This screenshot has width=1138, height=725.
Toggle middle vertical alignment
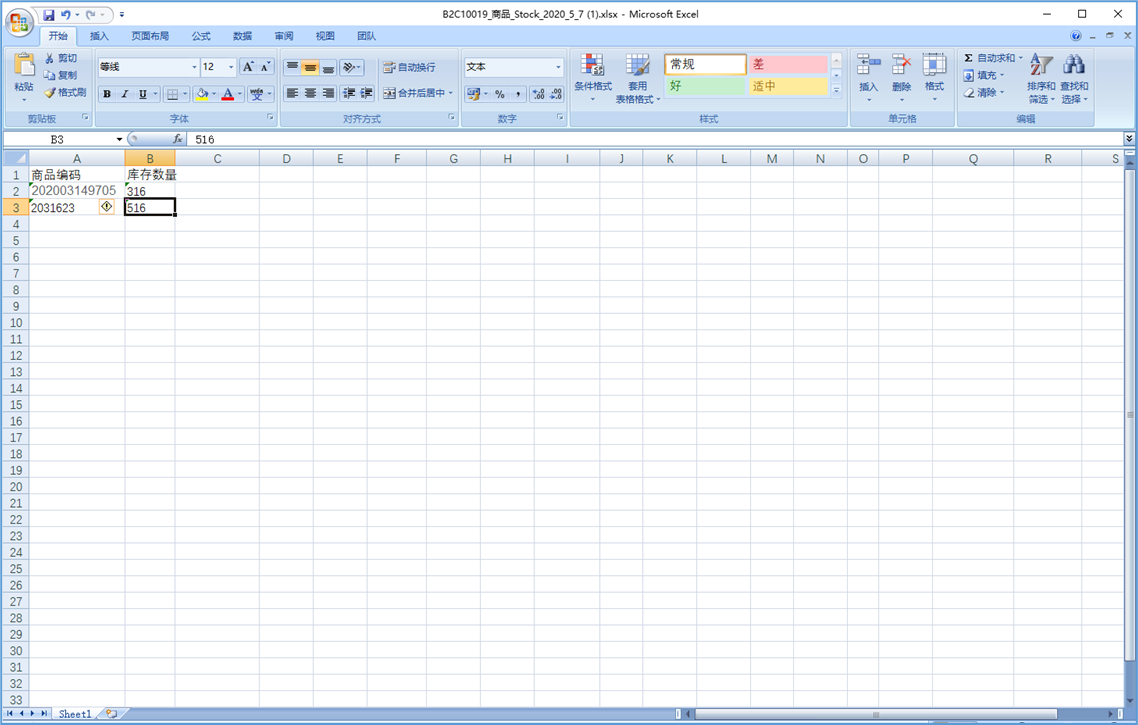(x=310, y=67)
